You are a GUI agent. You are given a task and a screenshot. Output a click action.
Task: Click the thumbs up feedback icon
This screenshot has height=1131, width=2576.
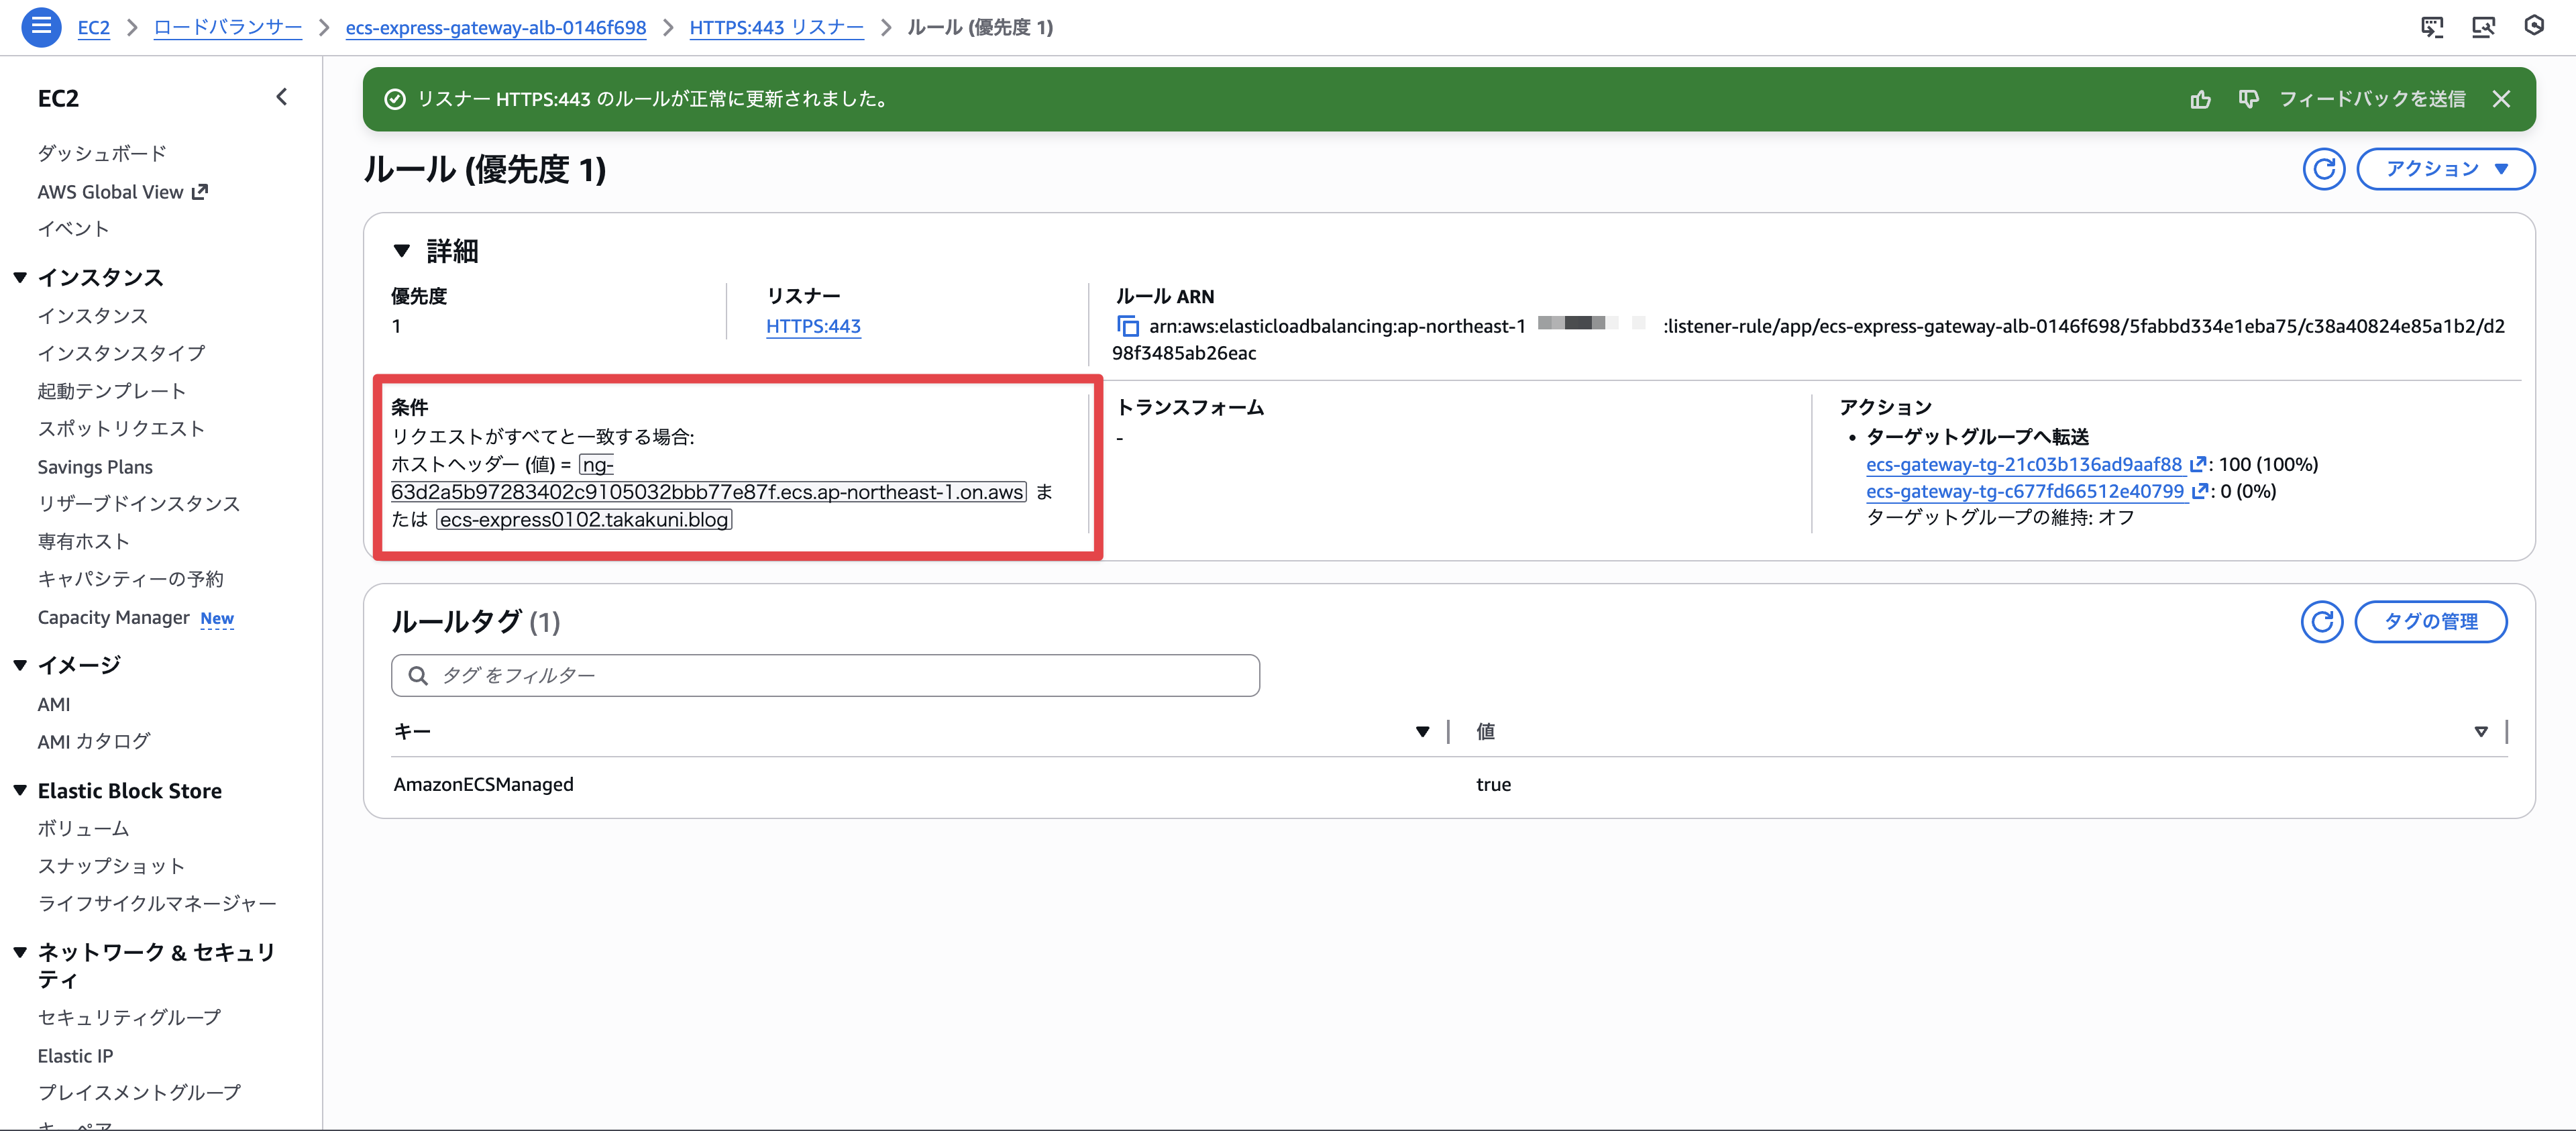pos(2200,99)
